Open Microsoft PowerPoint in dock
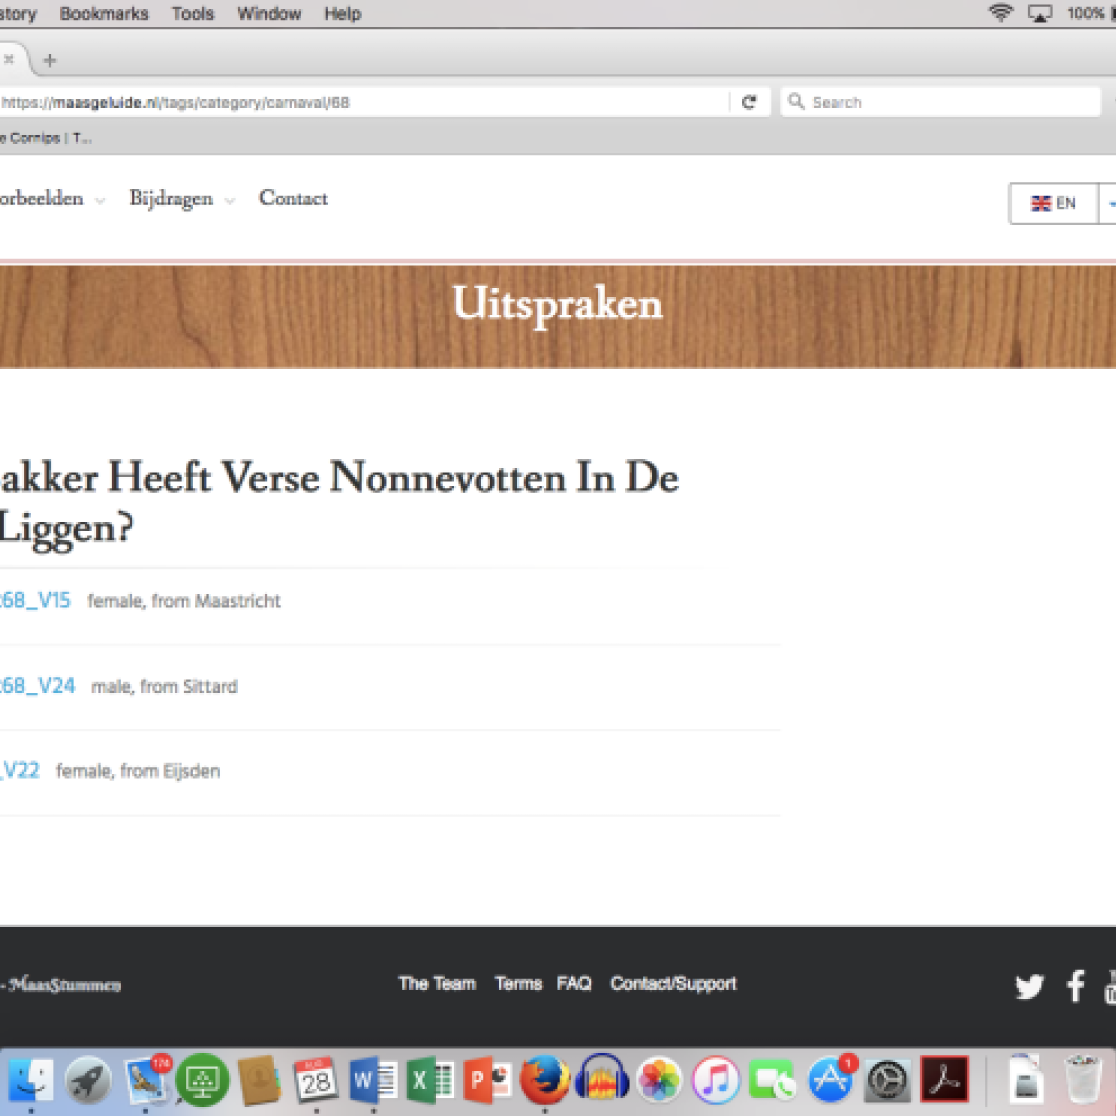Screen dimensions: 1116x1116 [488, 1080]
